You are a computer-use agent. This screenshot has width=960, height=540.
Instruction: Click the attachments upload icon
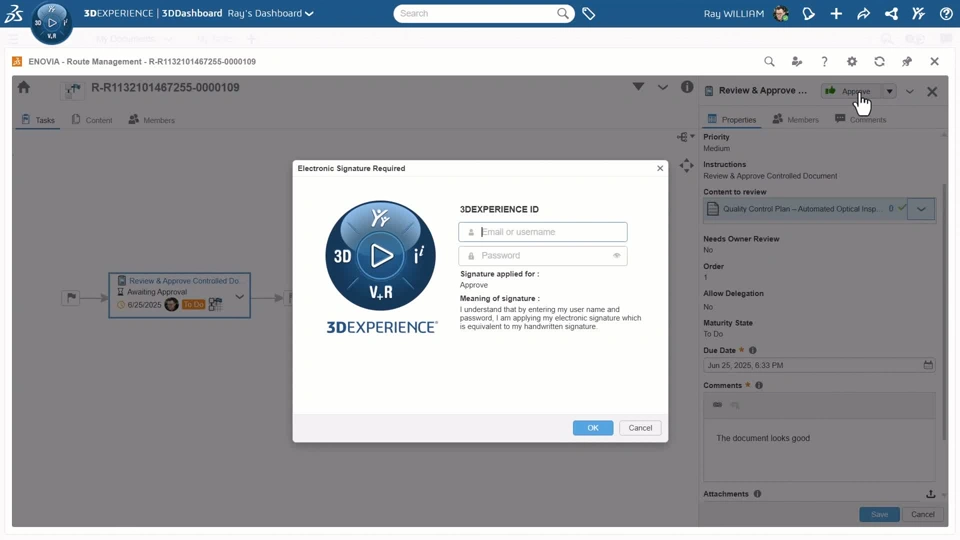(931, 494)
